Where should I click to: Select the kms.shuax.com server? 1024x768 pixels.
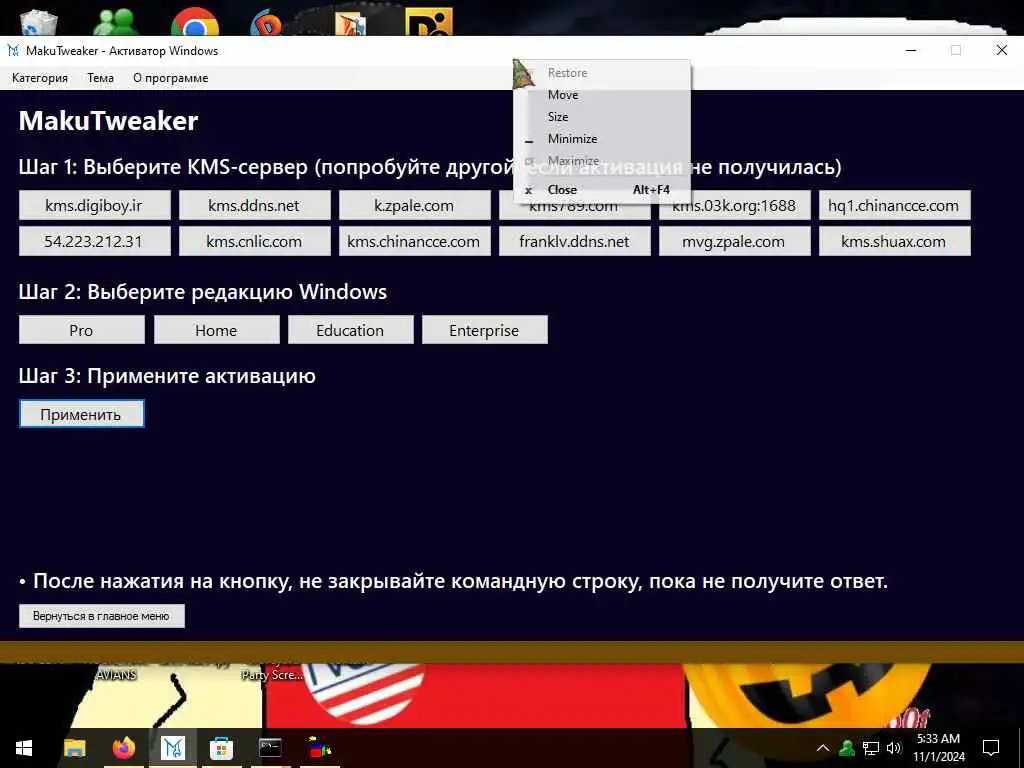pos(895,241)
